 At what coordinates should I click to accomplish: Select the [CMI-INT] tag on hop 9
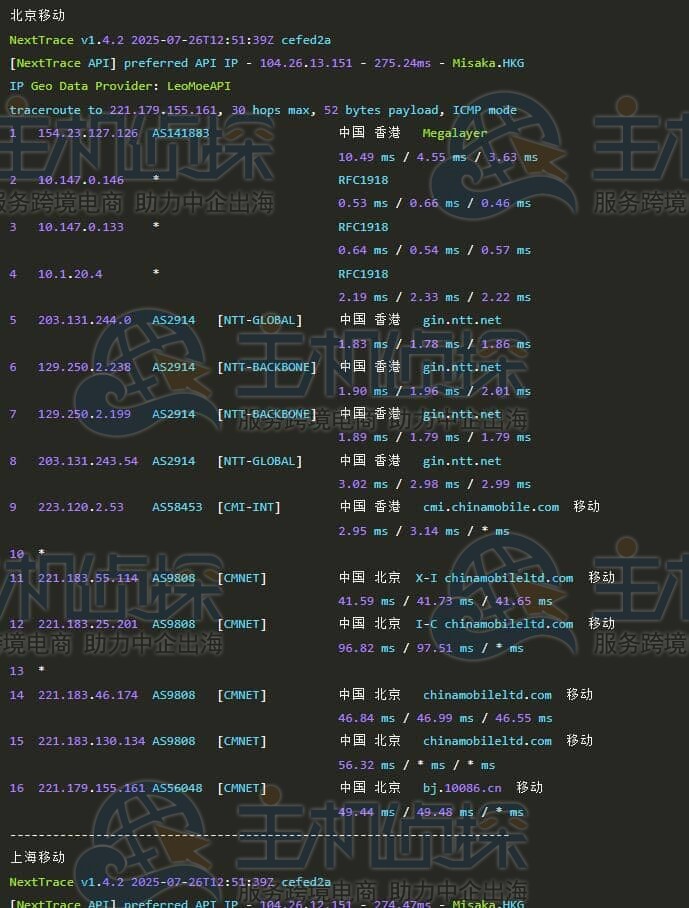pos(249,507)
